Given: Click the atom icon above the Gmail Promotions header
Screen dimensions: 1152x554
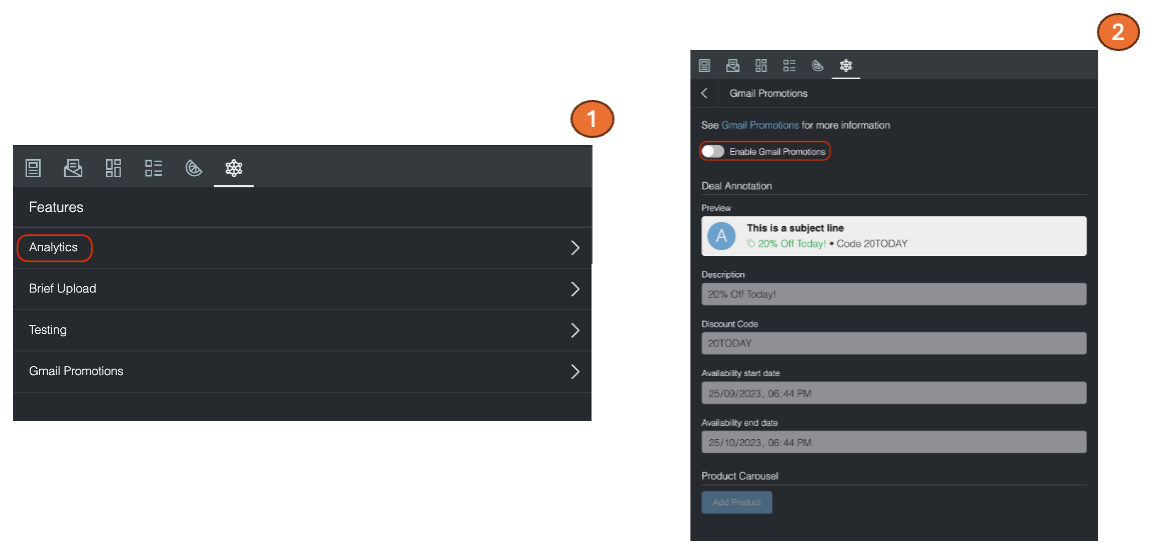Looking at the screenshot, I should [x=846, y=66].
